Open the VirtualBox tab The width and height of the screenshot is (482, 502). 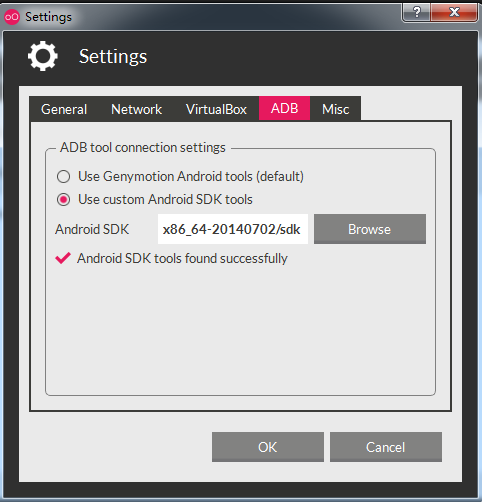point(216,109)
